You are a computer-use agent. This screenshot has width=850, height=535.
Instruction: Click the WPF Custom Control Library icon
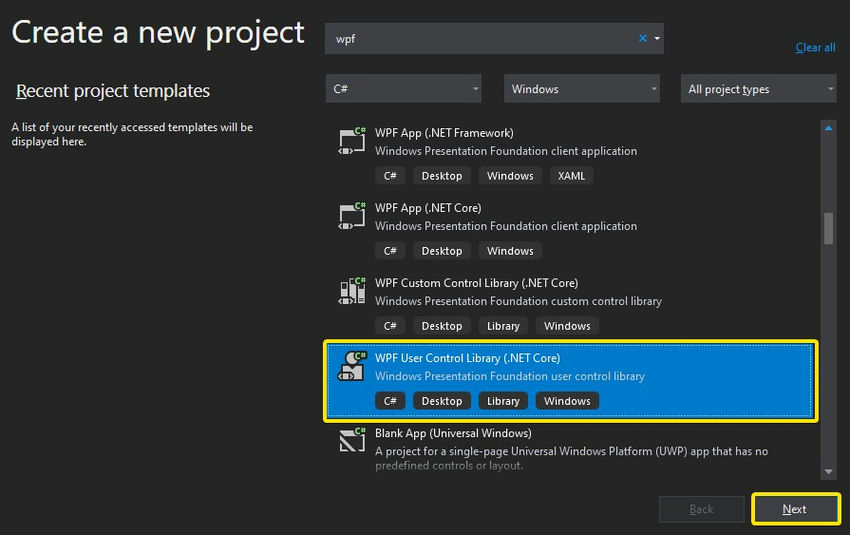352,290
